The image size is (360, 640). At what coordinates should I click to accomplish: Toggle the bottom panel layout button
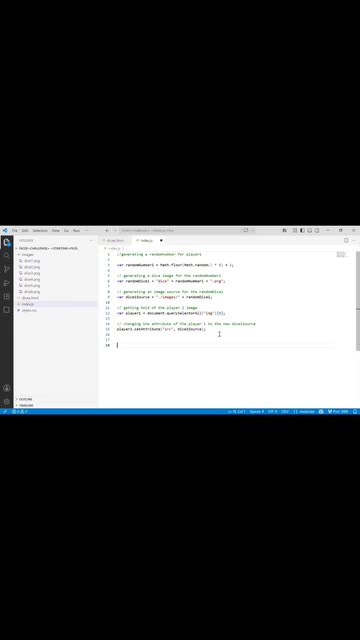coord(310,231)
